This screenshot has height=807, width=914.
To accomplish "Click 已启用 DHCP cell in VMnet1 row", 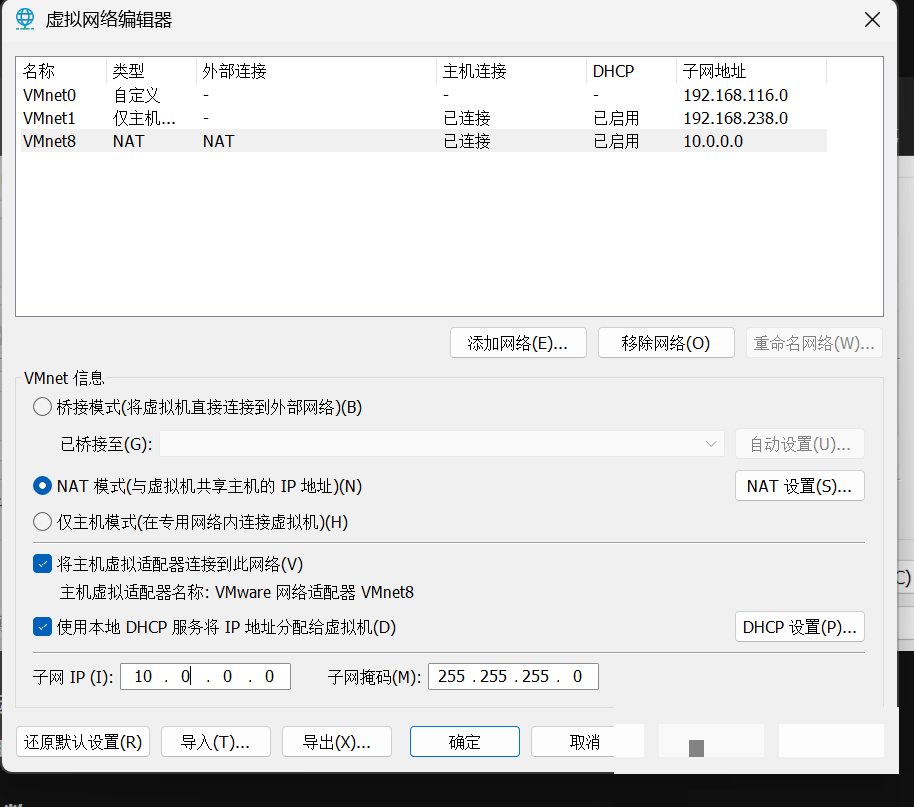I will click(616, 118).
